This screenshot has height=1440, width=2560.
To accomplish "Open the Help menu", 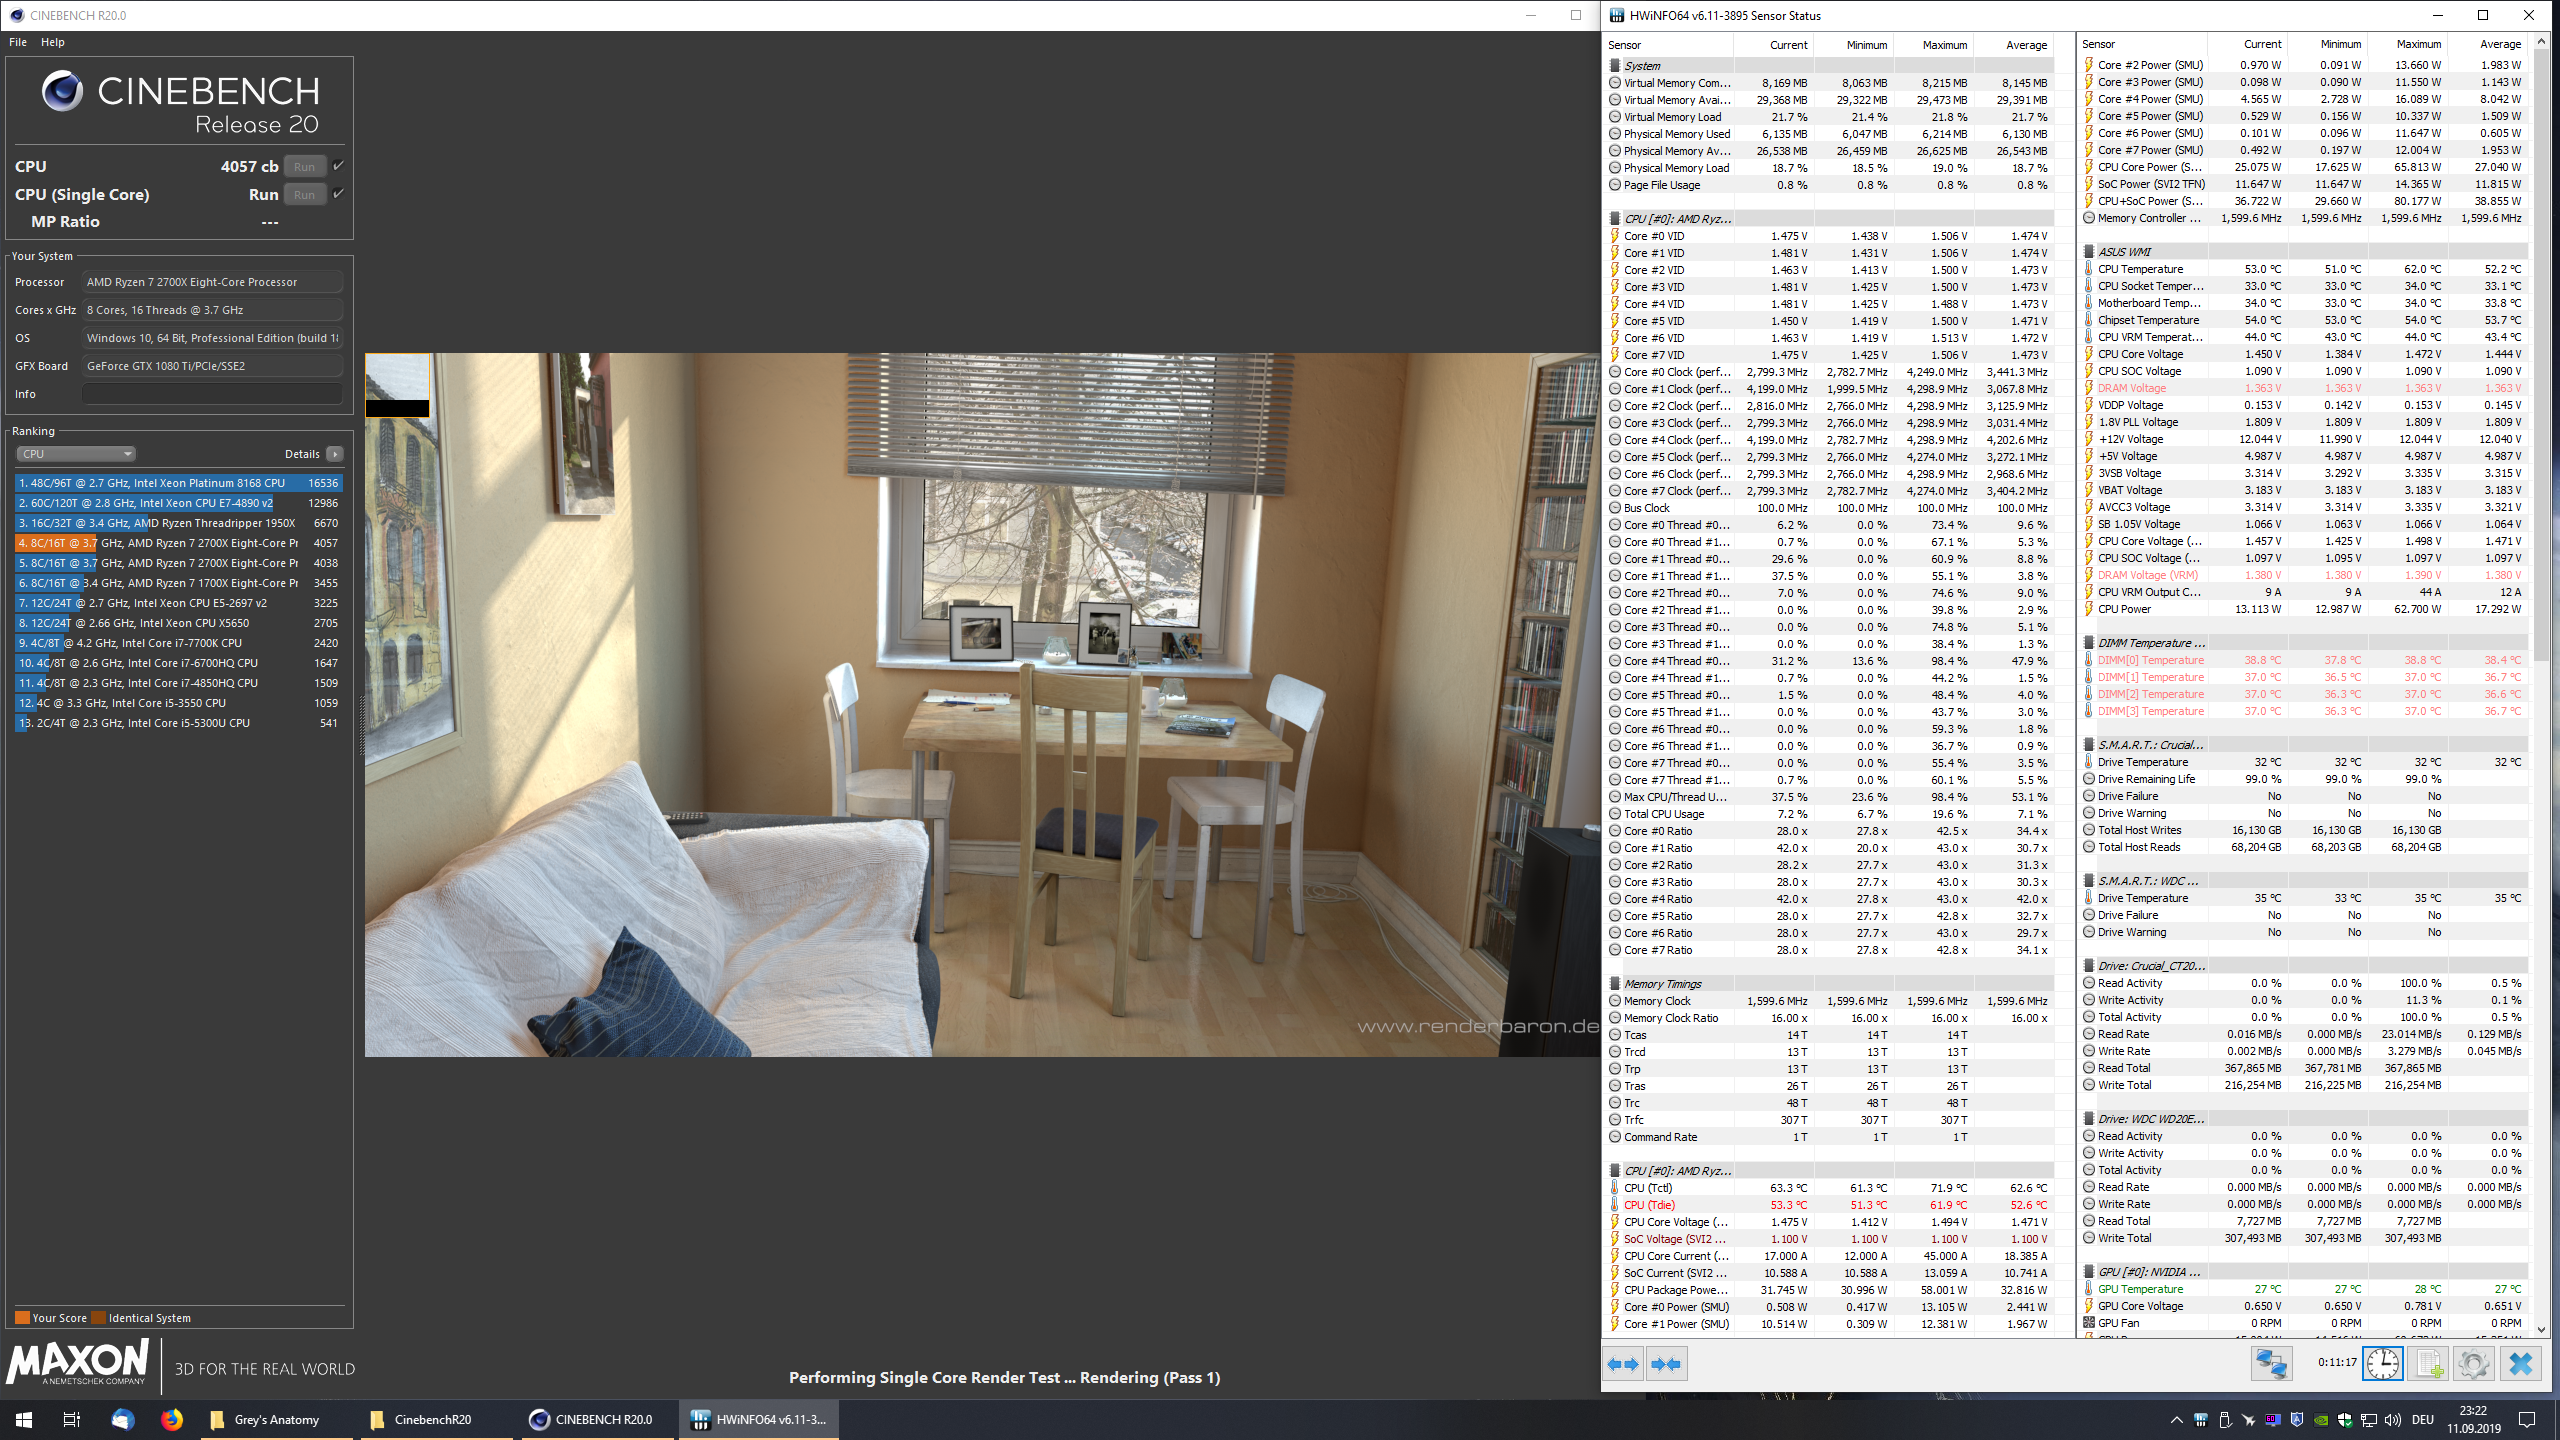I will (x=53, y=42).
